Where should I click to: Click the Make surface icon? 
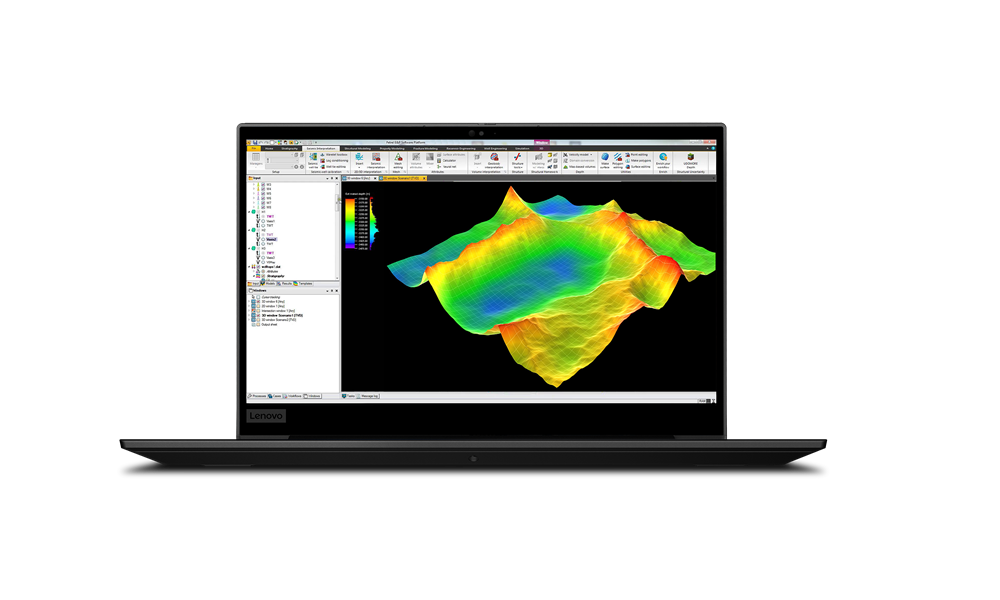605,160
